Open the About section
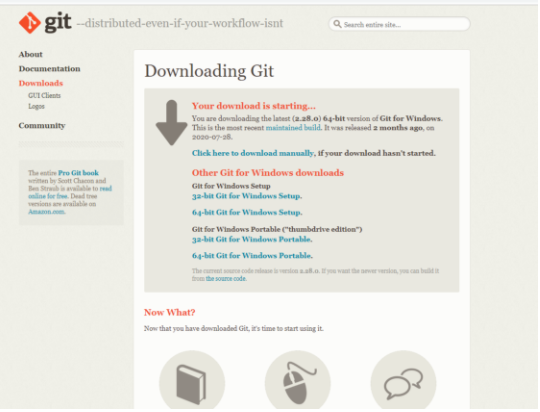Image resolution: width=540 pixels, height=412 pixels. pyautogui.click(x=31, y=54)
